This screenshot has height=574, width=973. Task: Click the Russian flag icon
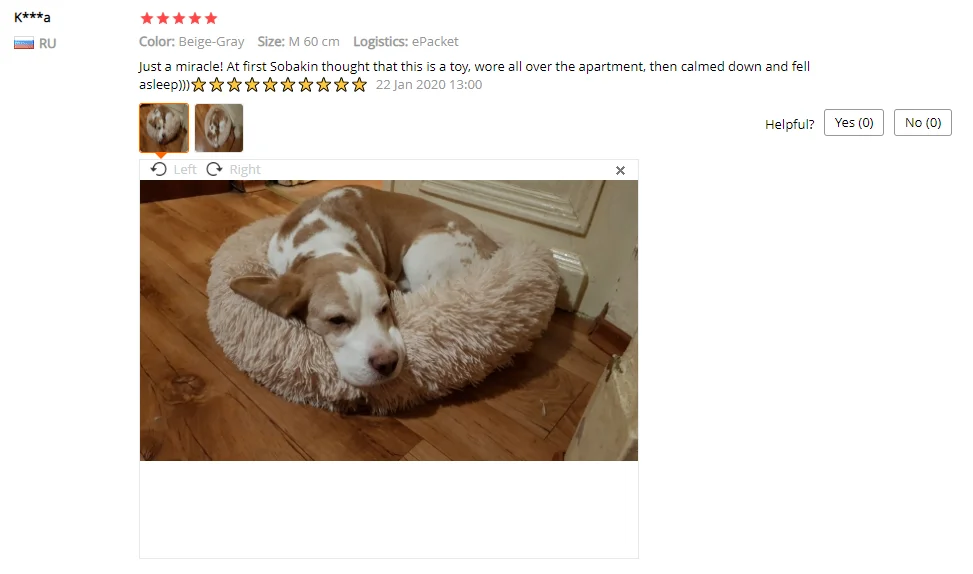tap(24, 43)
